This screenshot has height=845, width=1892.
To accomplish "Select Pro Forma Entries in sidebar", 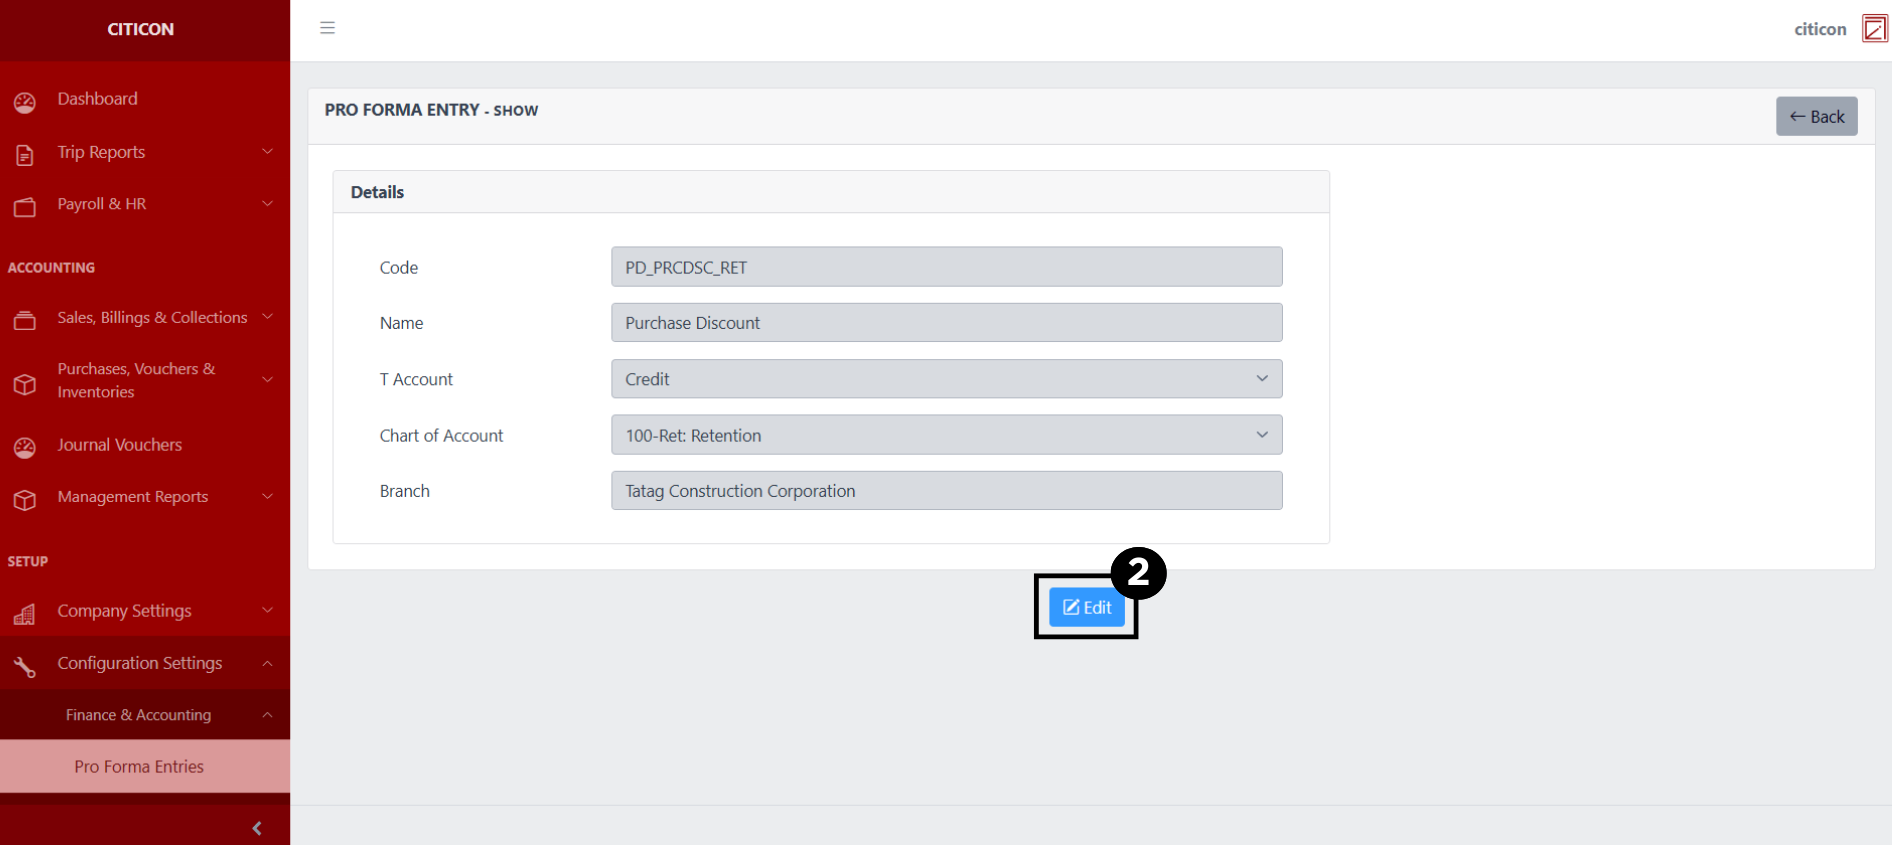I will pyautogui.click(x=145, y=766).
